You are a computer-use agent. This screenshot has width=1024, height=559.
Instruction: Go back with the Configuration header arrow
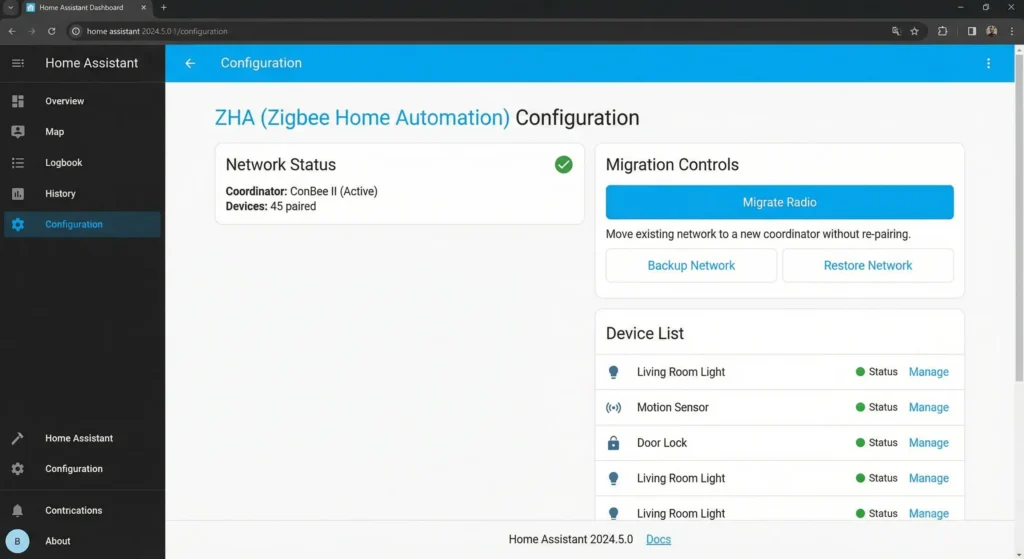click(x=190, y=63)
